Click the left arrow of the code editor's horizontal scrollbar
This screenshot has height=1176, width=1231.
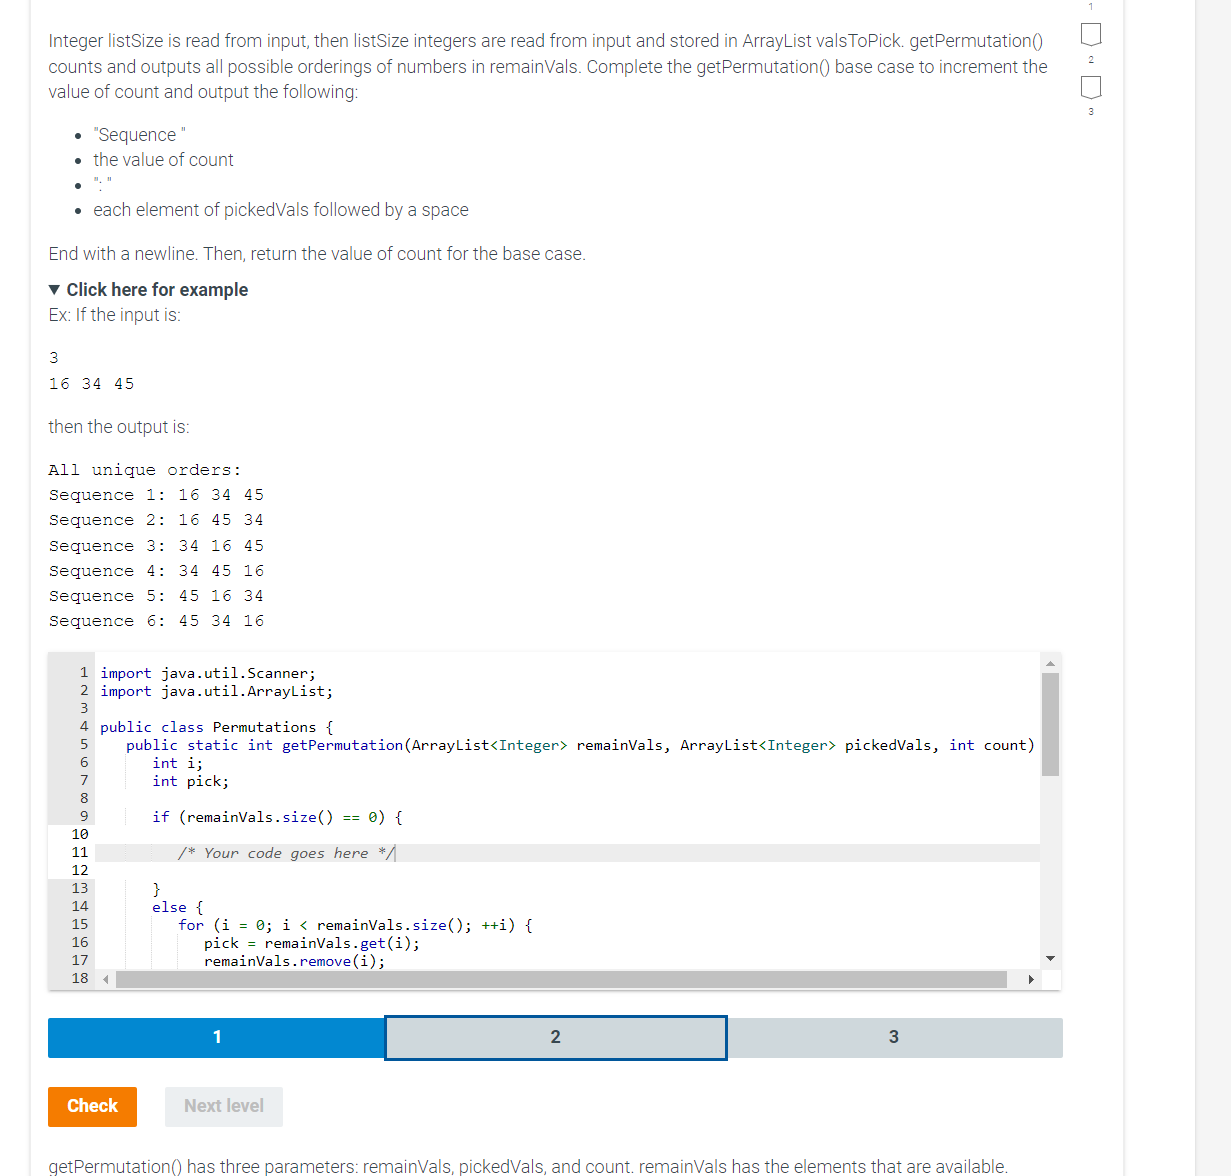[105, 979]
